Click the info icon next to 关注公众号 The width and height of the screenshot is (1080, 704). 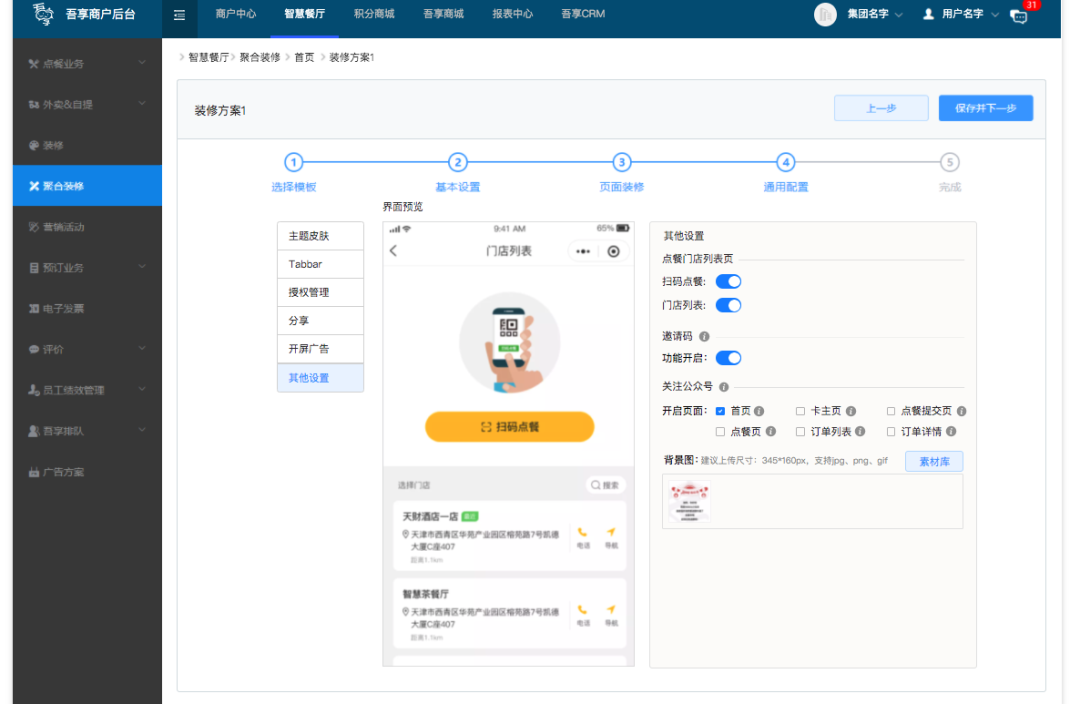coord(723,386)
